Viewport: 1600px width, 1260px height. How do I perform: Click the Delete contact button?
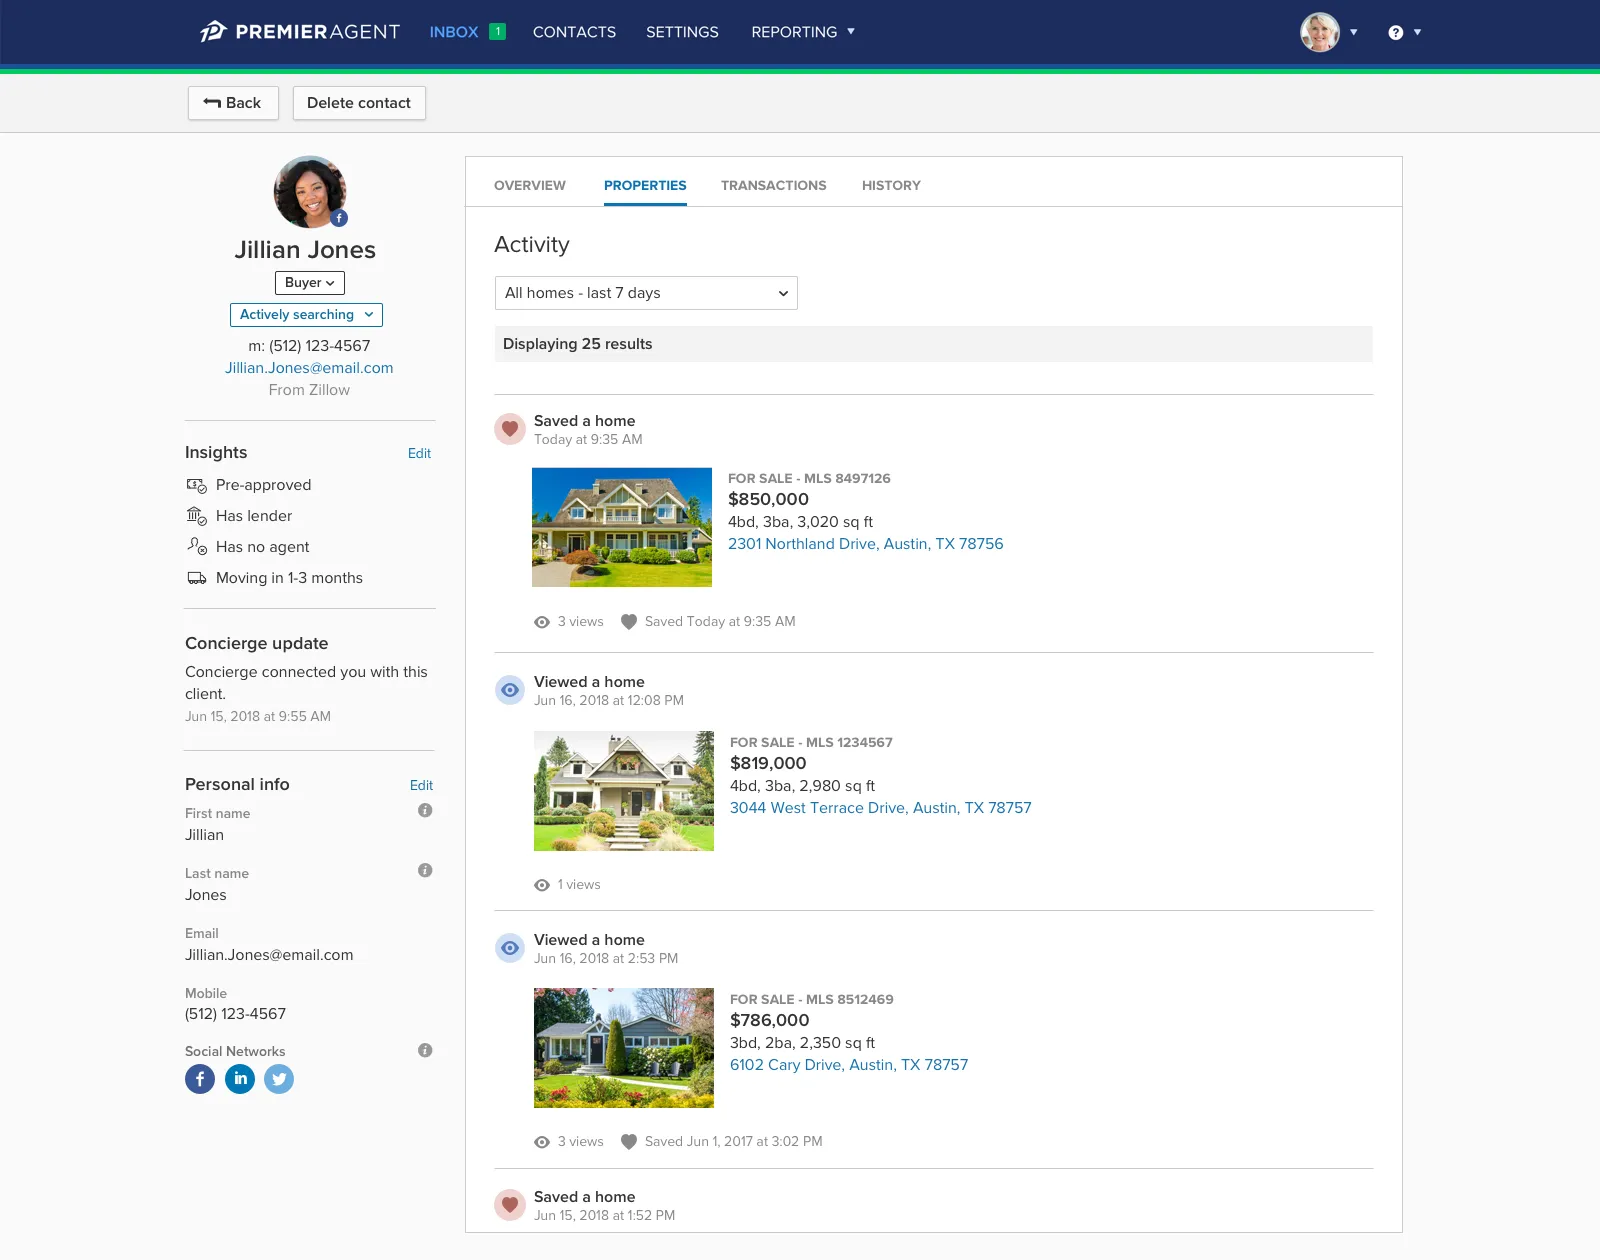tap(359, 103)
